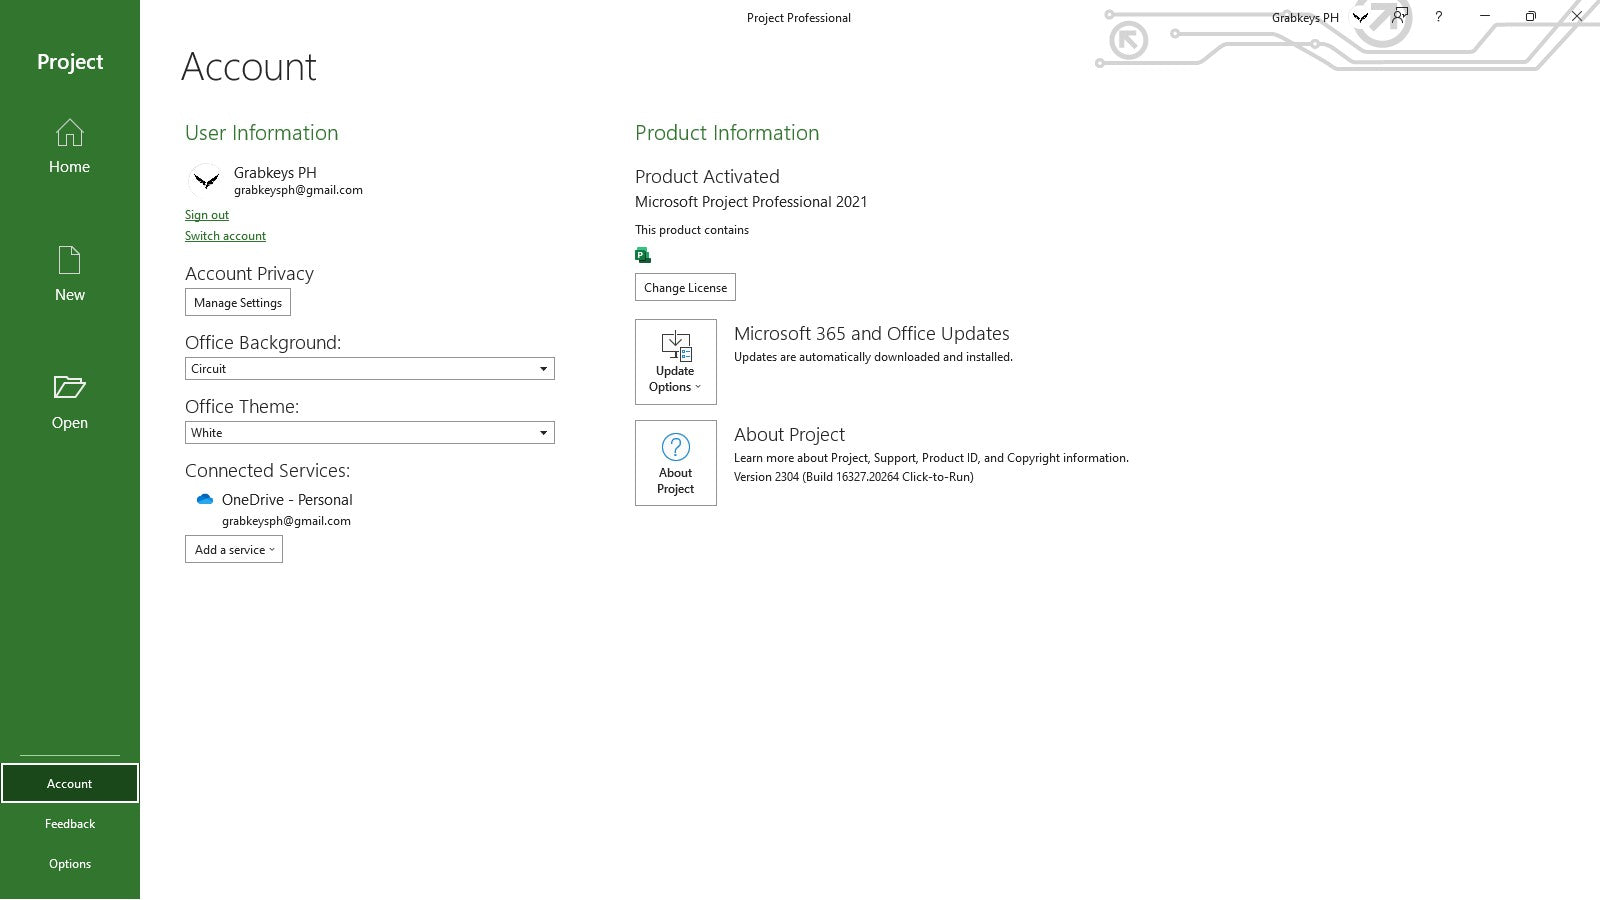Close the Project Professional window
1600x900 pixels.
point(1576,16)
